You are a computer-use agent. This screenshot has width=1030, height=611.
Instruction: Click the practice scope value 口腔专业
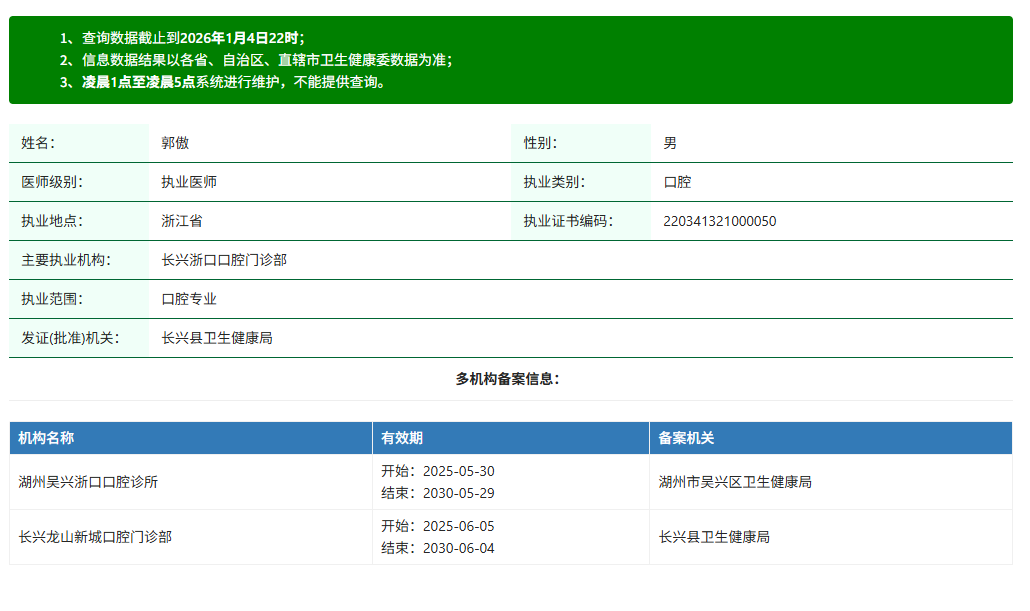[x=189, y=299]
